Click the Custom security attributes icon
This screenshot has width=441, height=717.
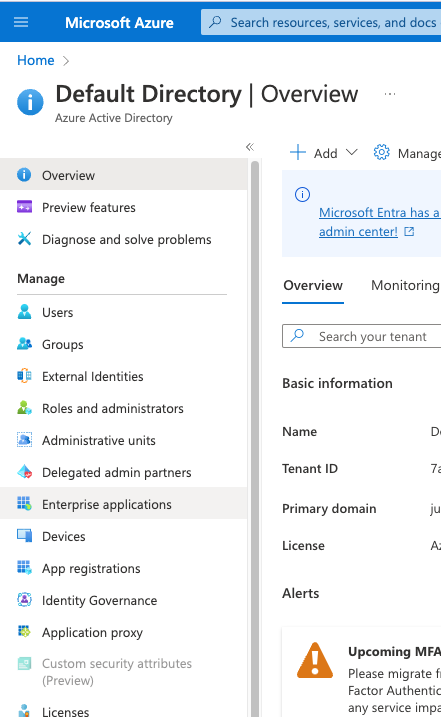pyautogui.click(x=24, y=663)
